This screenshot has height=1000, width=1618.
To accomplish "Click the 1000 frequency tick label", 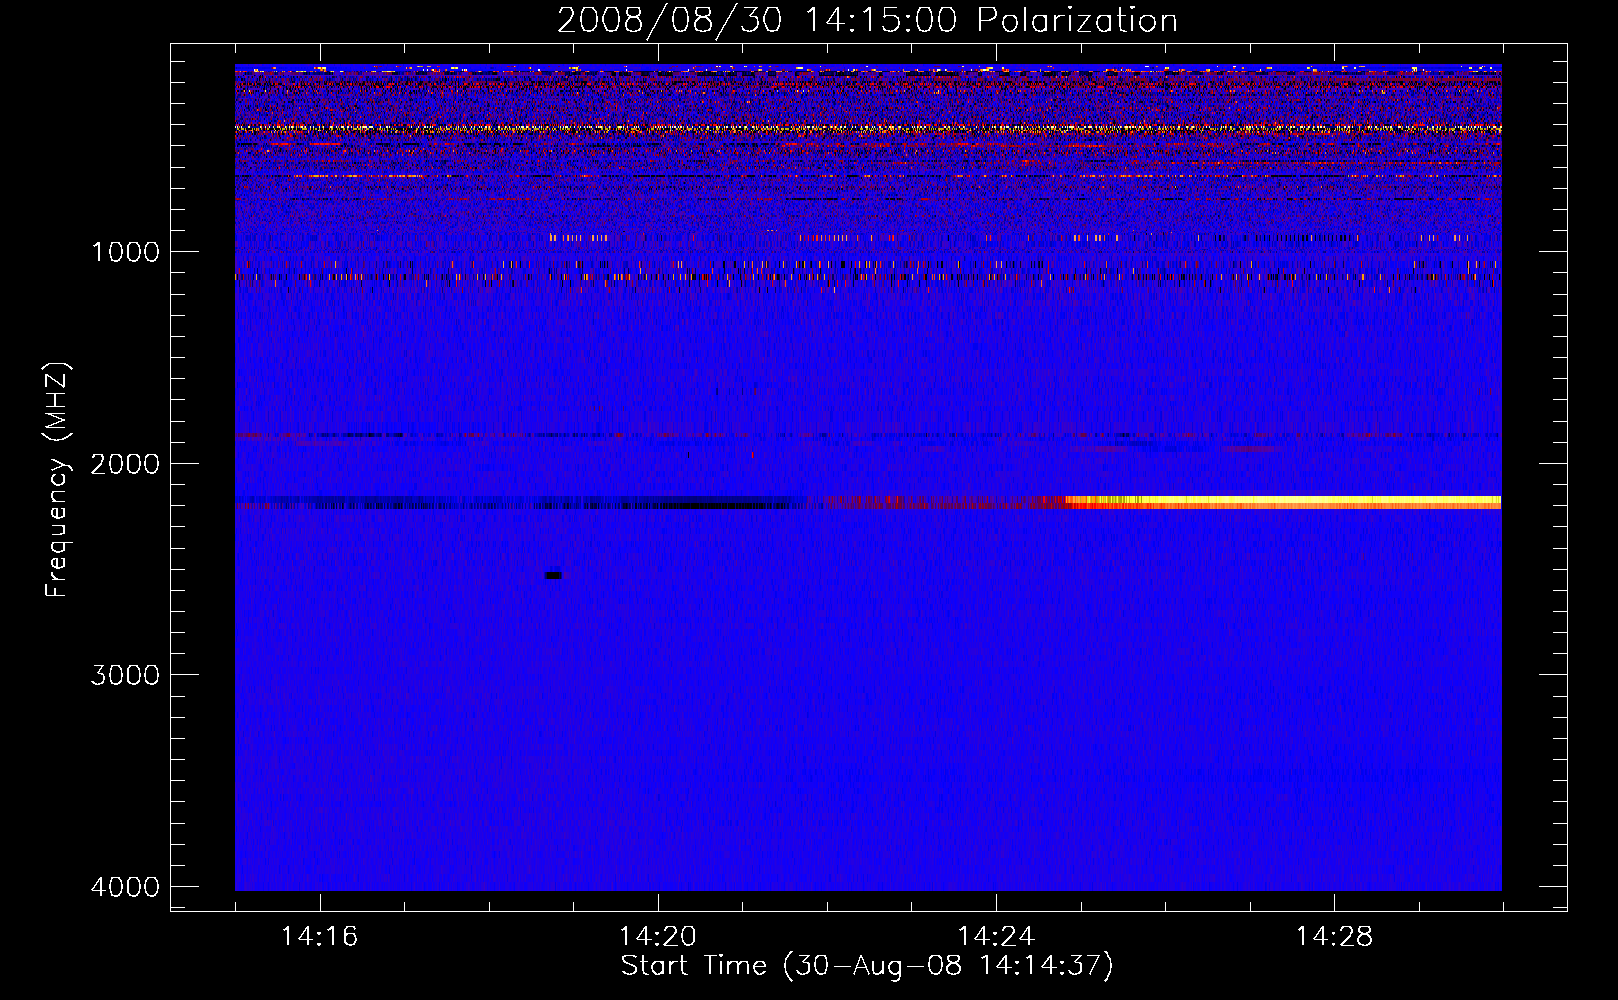I will [x=125, y=252].
